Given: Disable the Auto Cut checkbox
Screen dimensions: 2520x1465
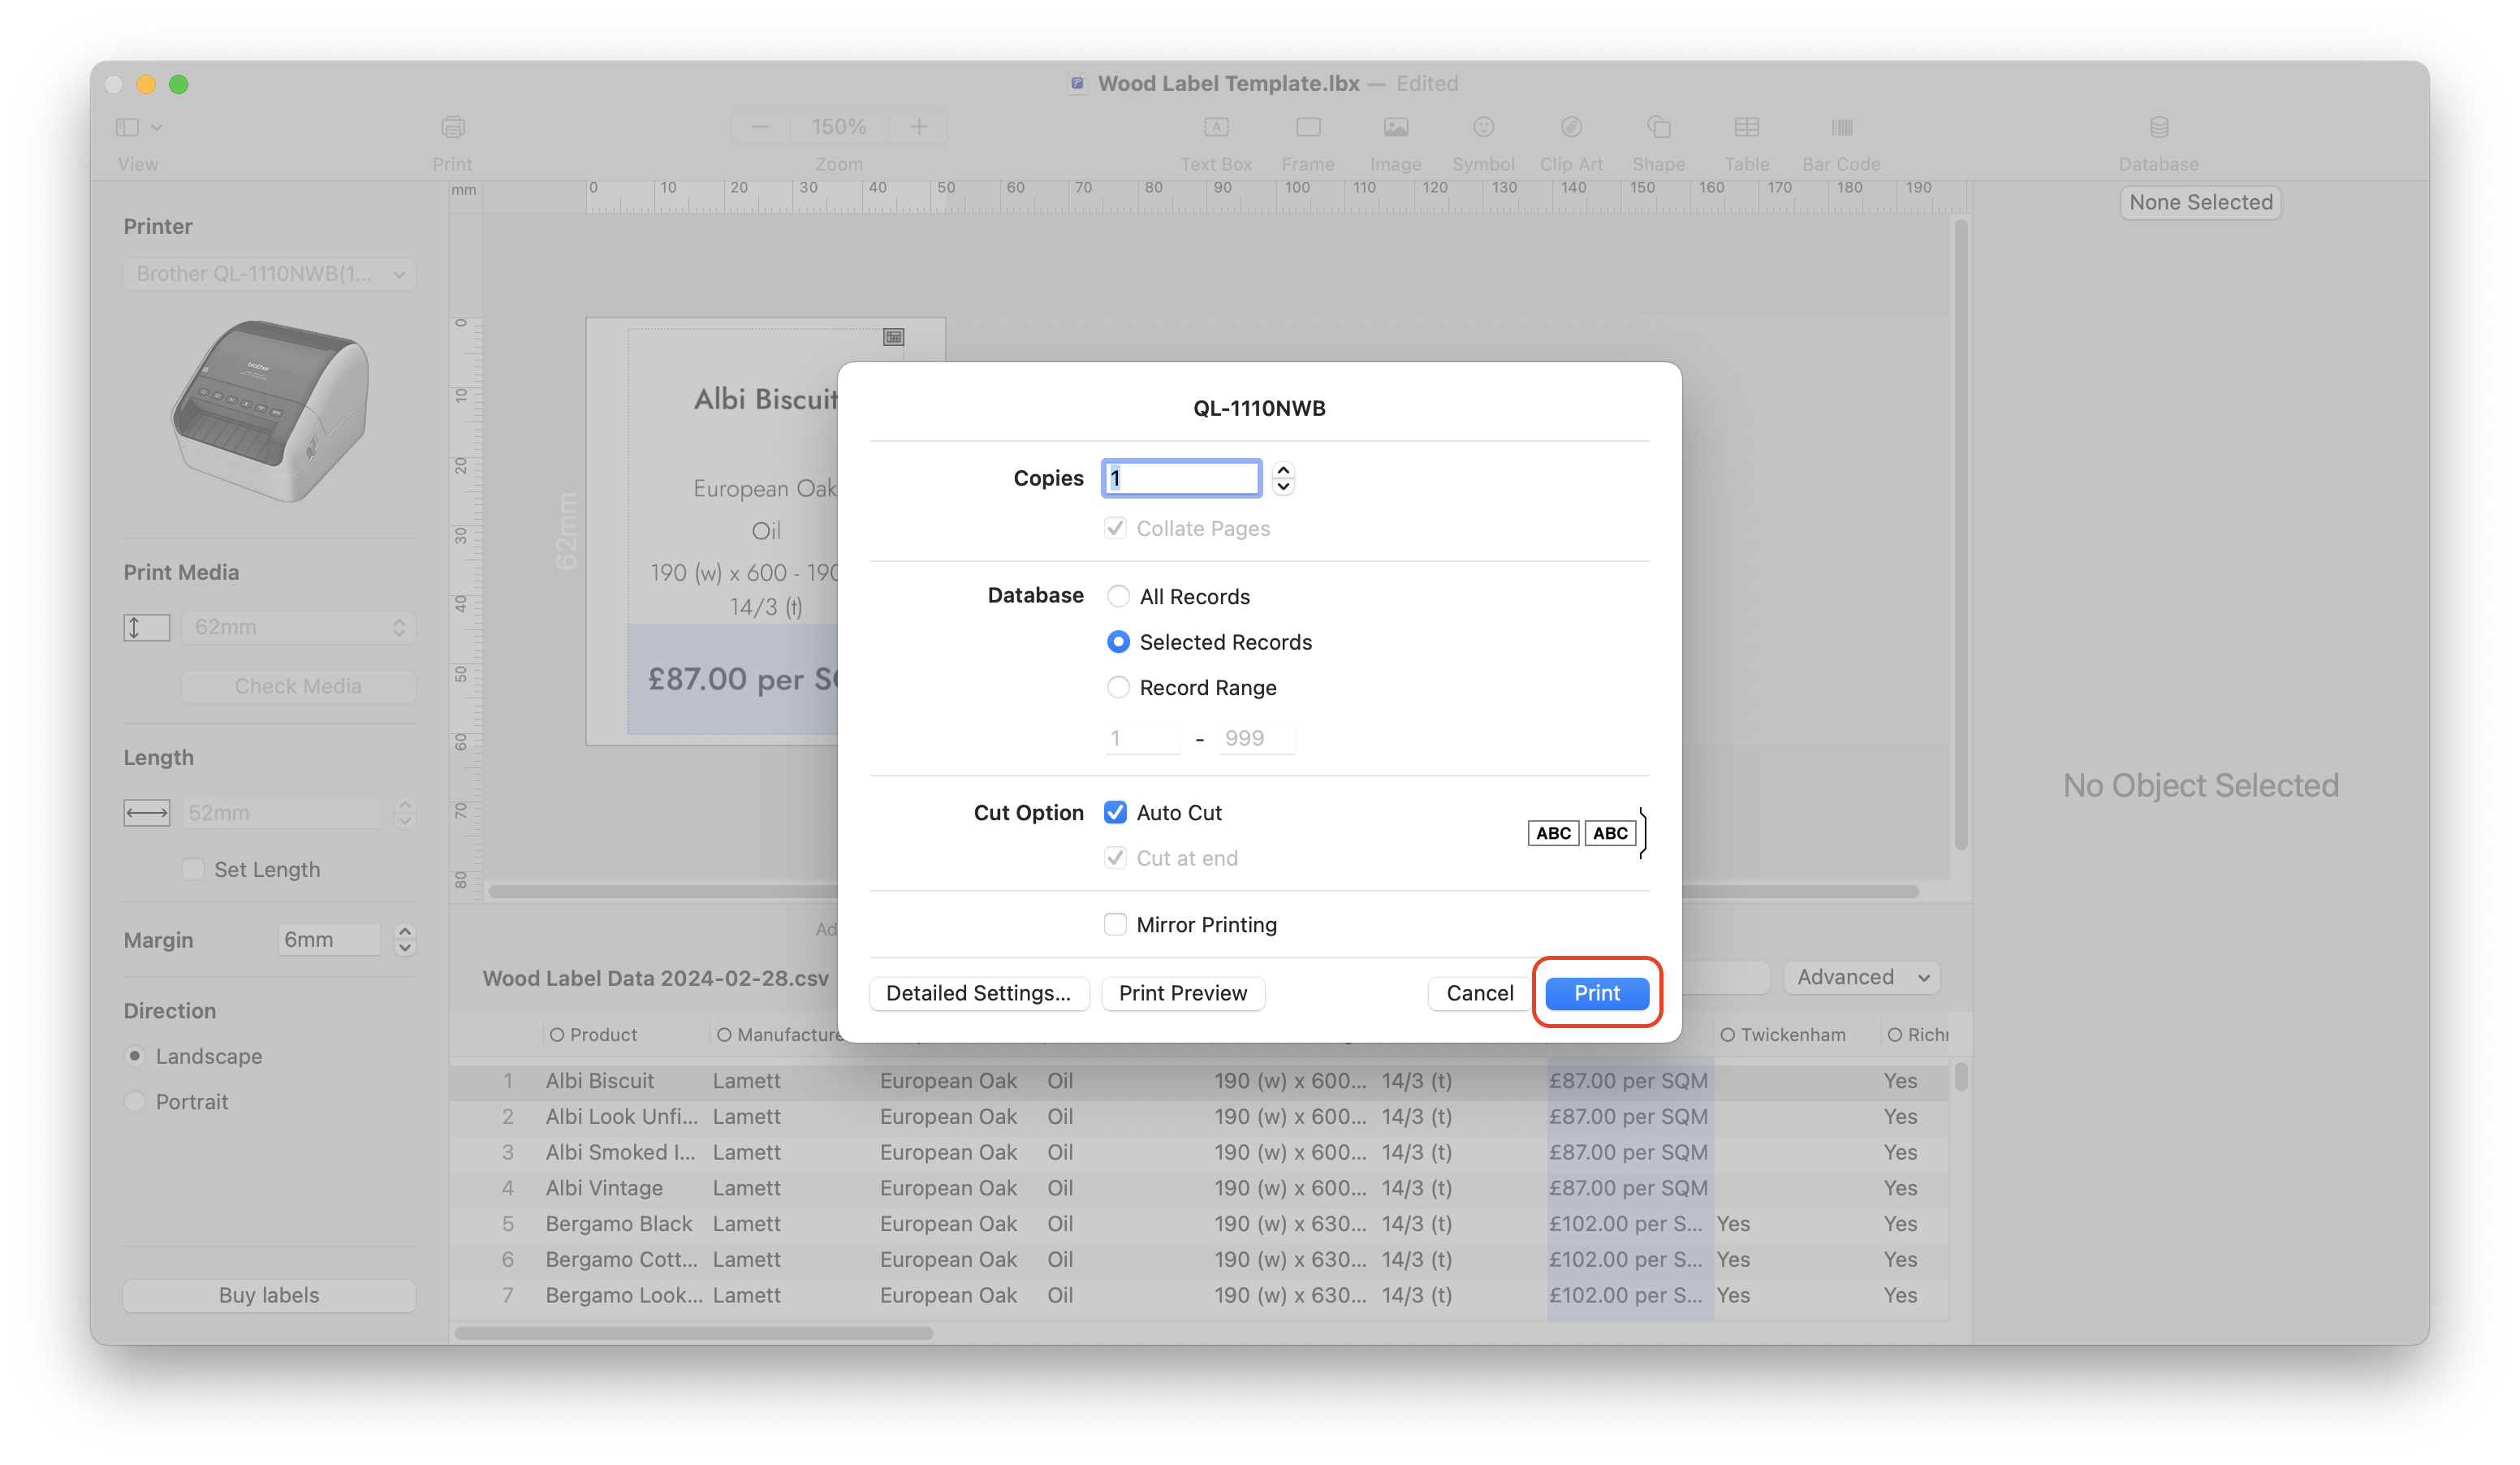Looking at the screenshot, I should (x=1115, y=813).
